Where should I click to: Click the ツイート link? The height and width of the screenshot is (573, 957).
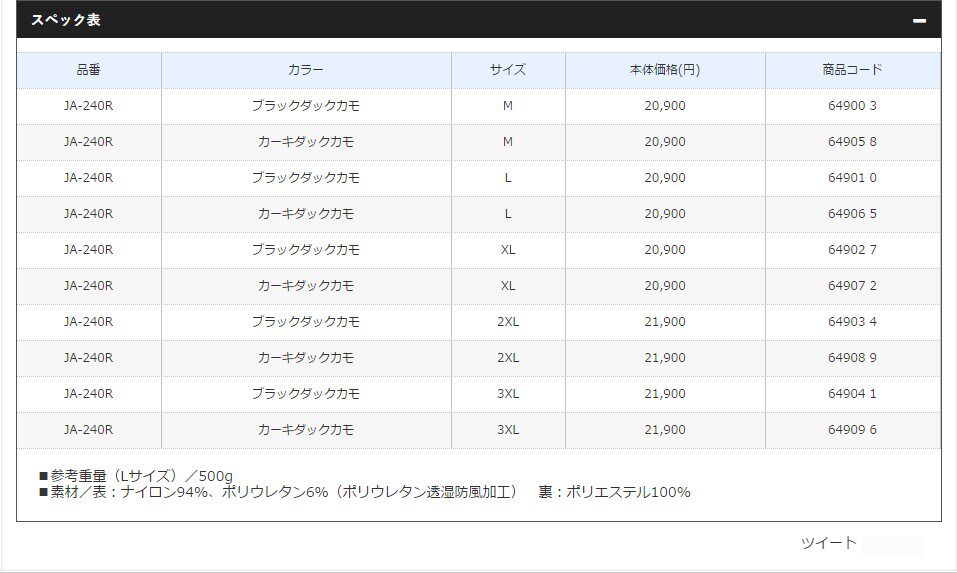coord(828,542)
